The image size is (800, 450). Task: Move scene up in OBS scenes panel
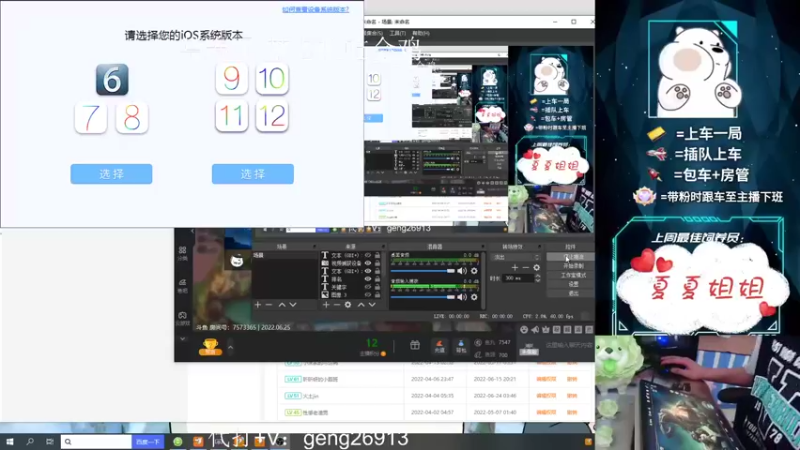pos(282,305)
